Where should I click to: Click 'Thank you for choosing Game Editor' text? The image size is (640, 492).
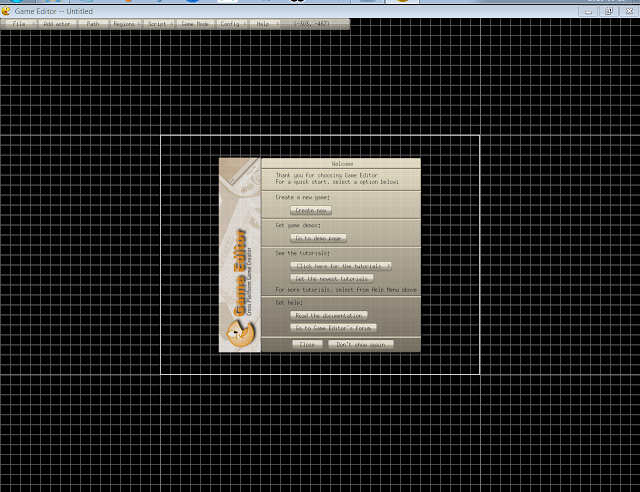(327, 175)
